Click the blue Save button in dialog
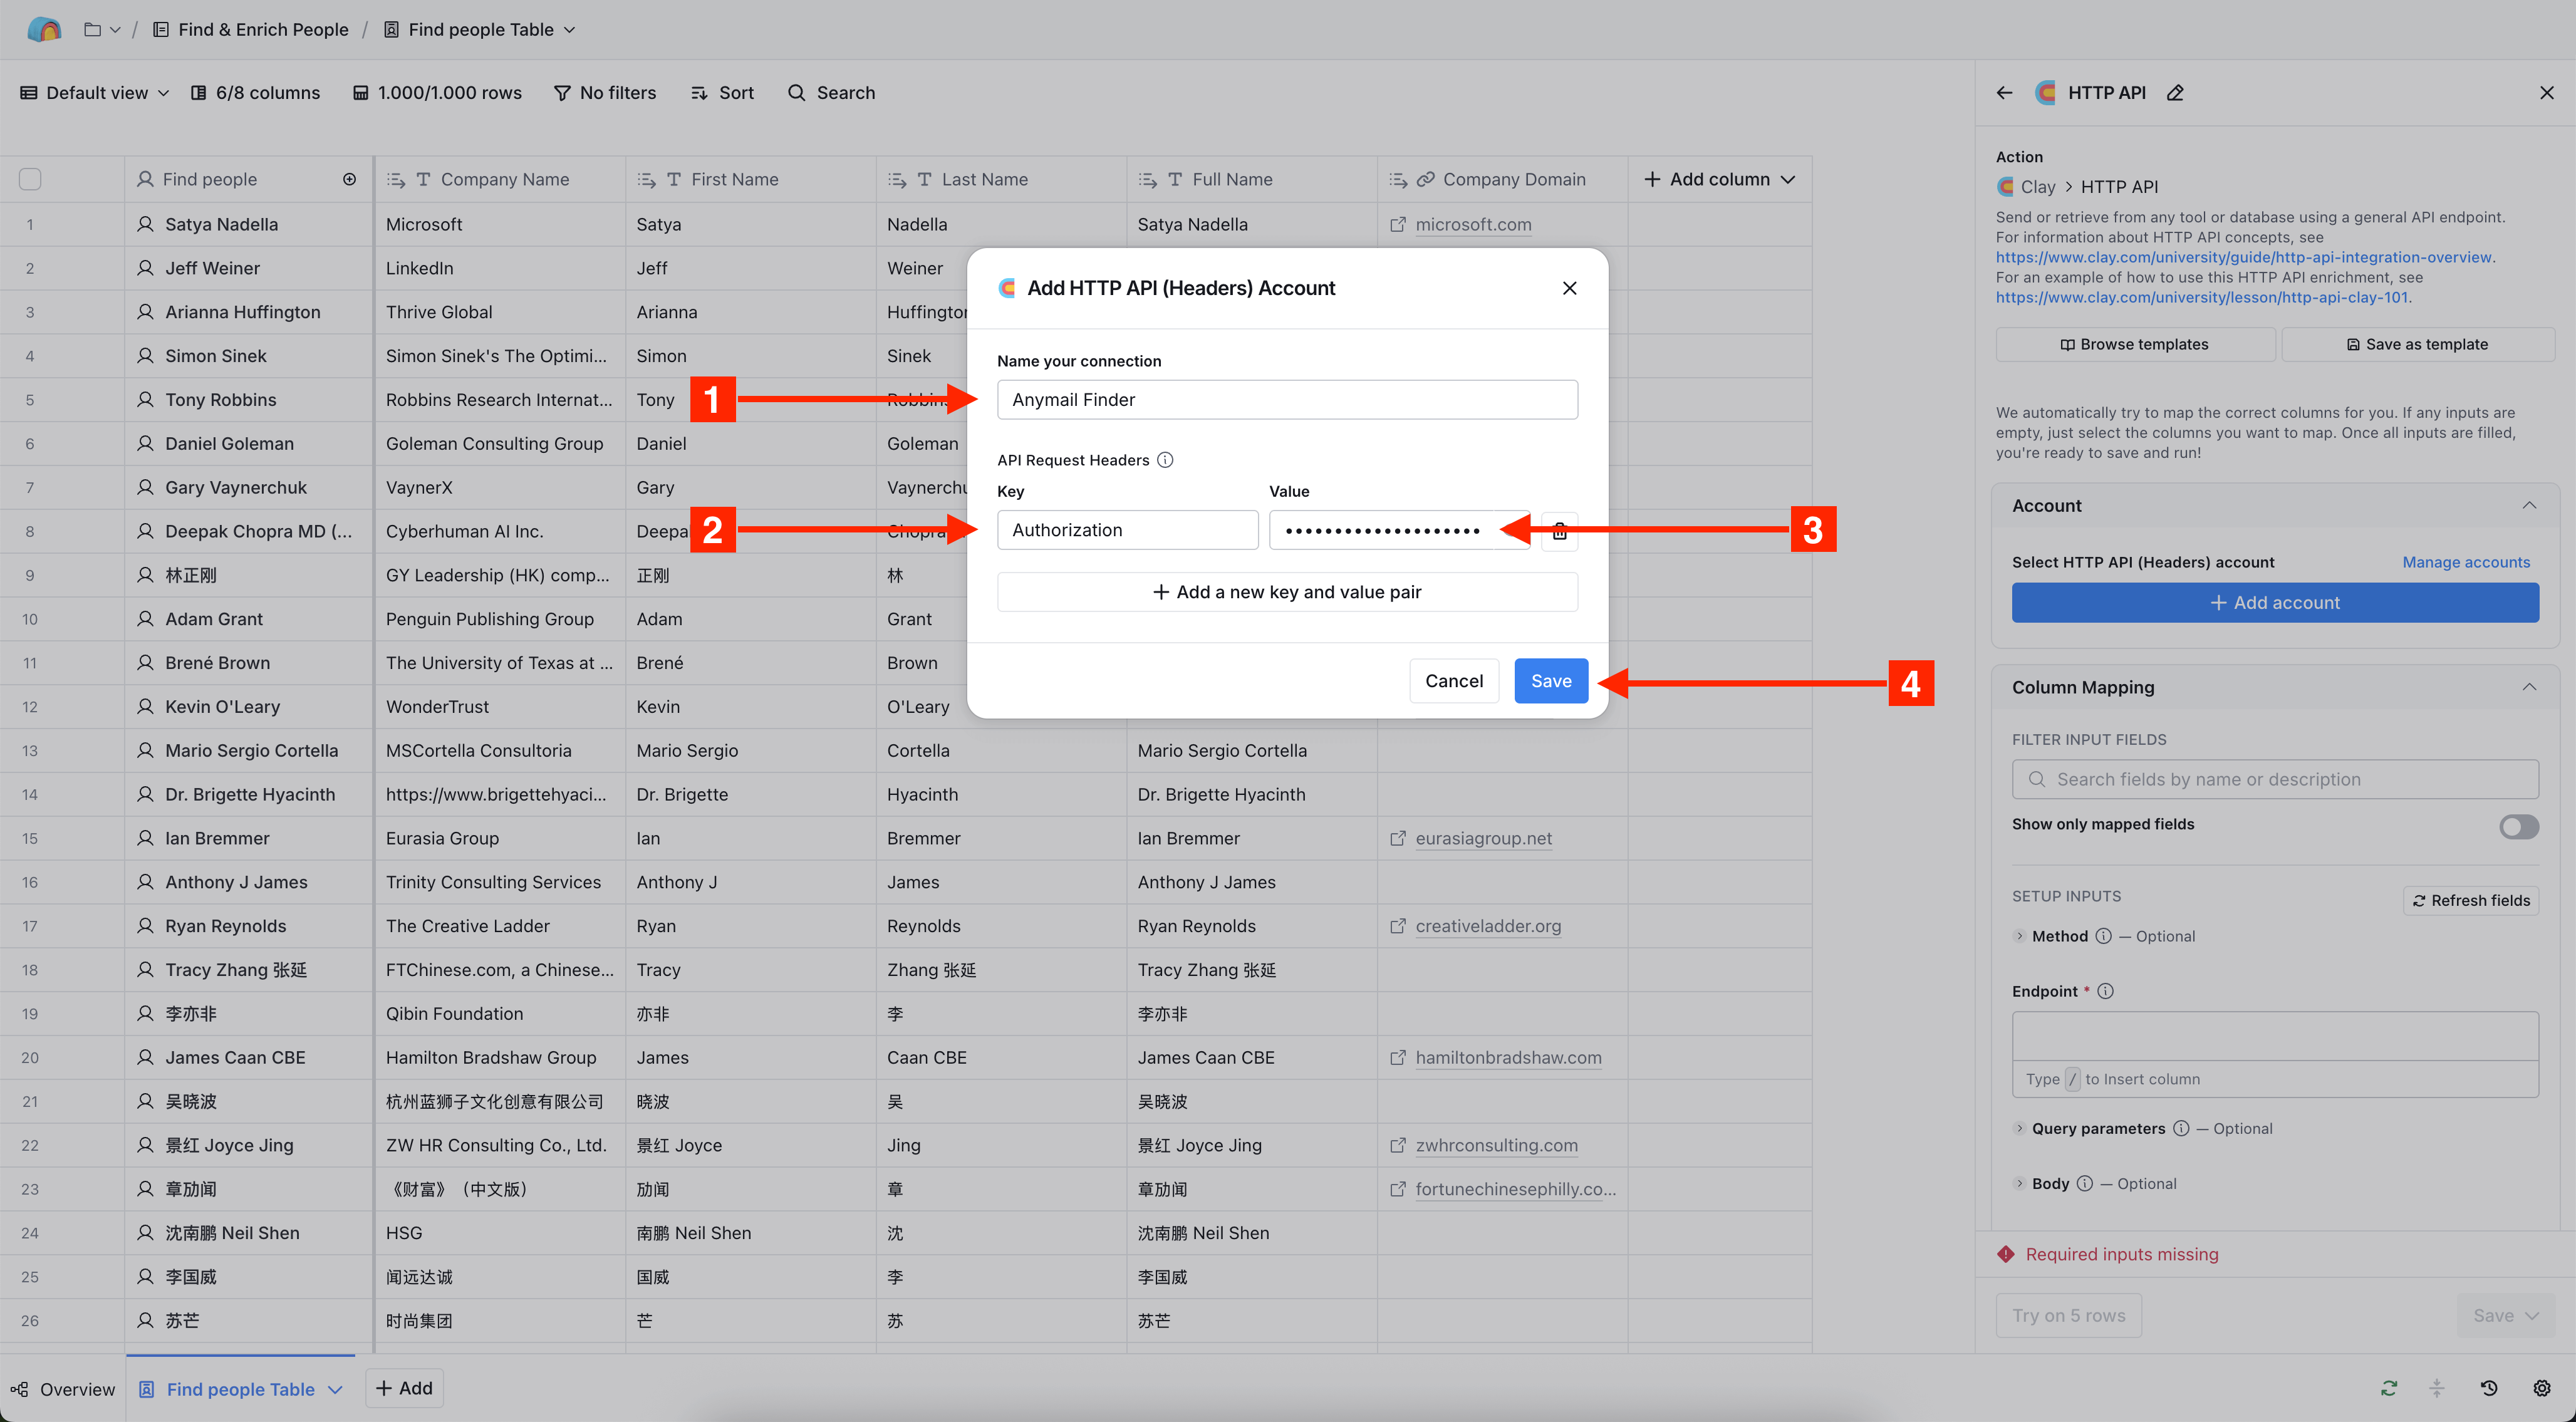Screen dimensions: 2576x1422 [1550, 681]
